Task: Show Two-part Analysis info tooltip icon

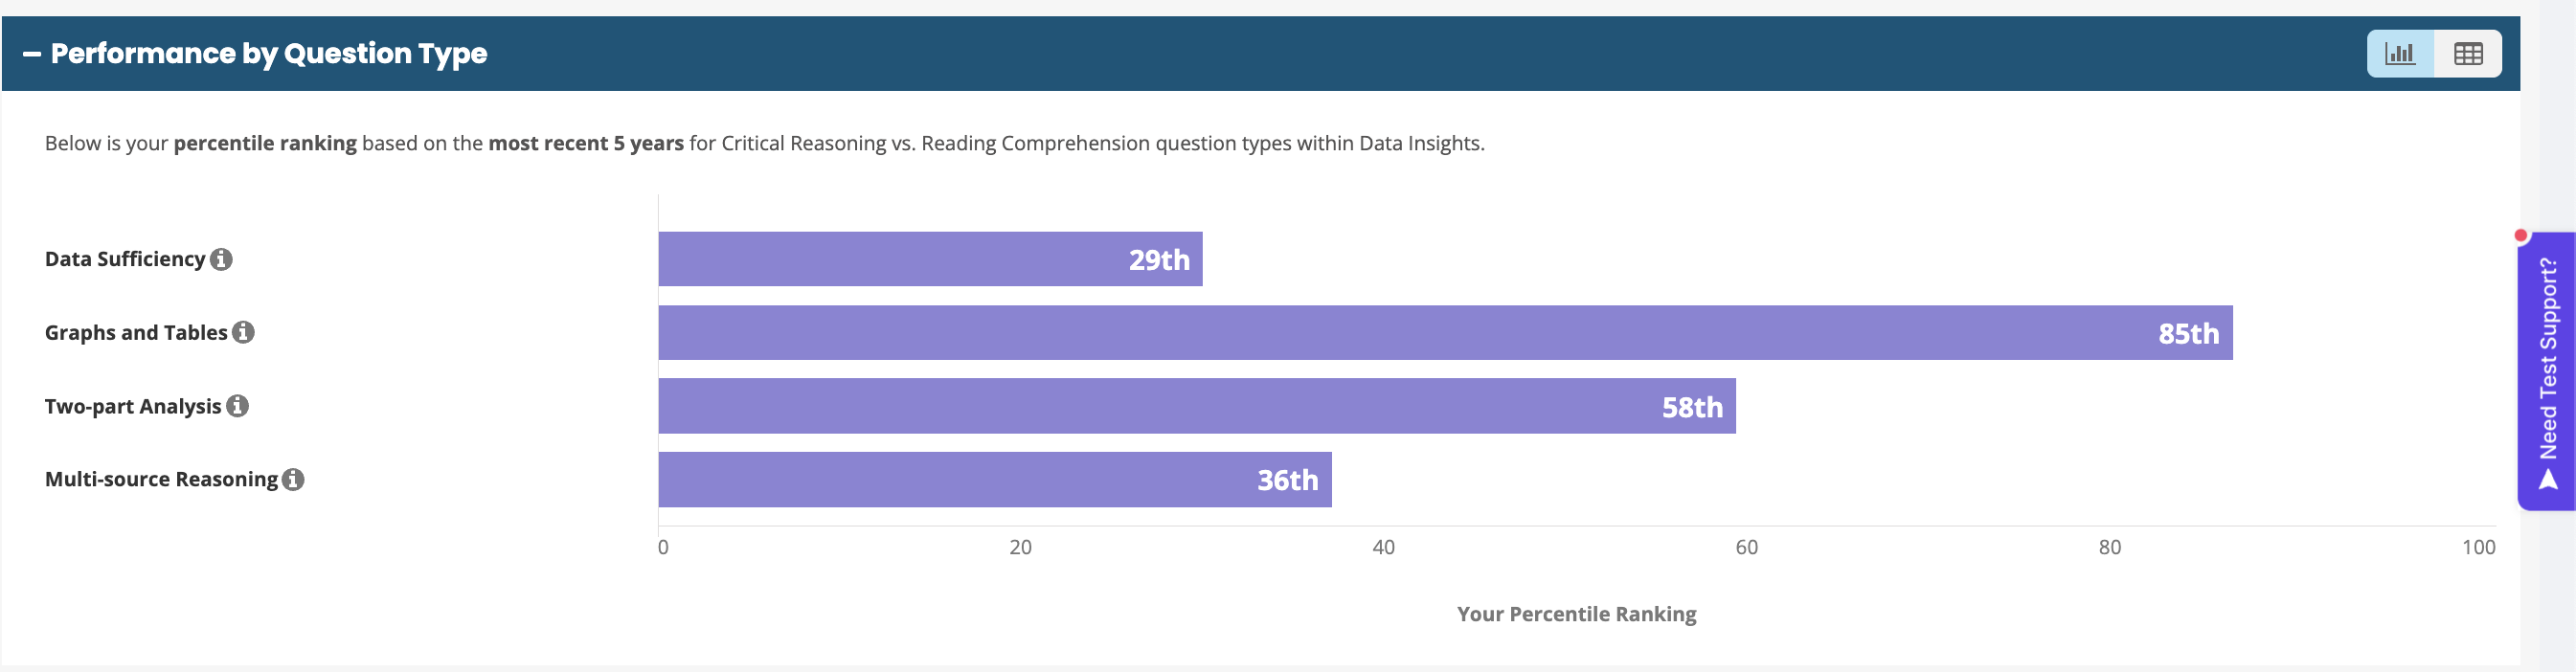Action: coord(237,406)
